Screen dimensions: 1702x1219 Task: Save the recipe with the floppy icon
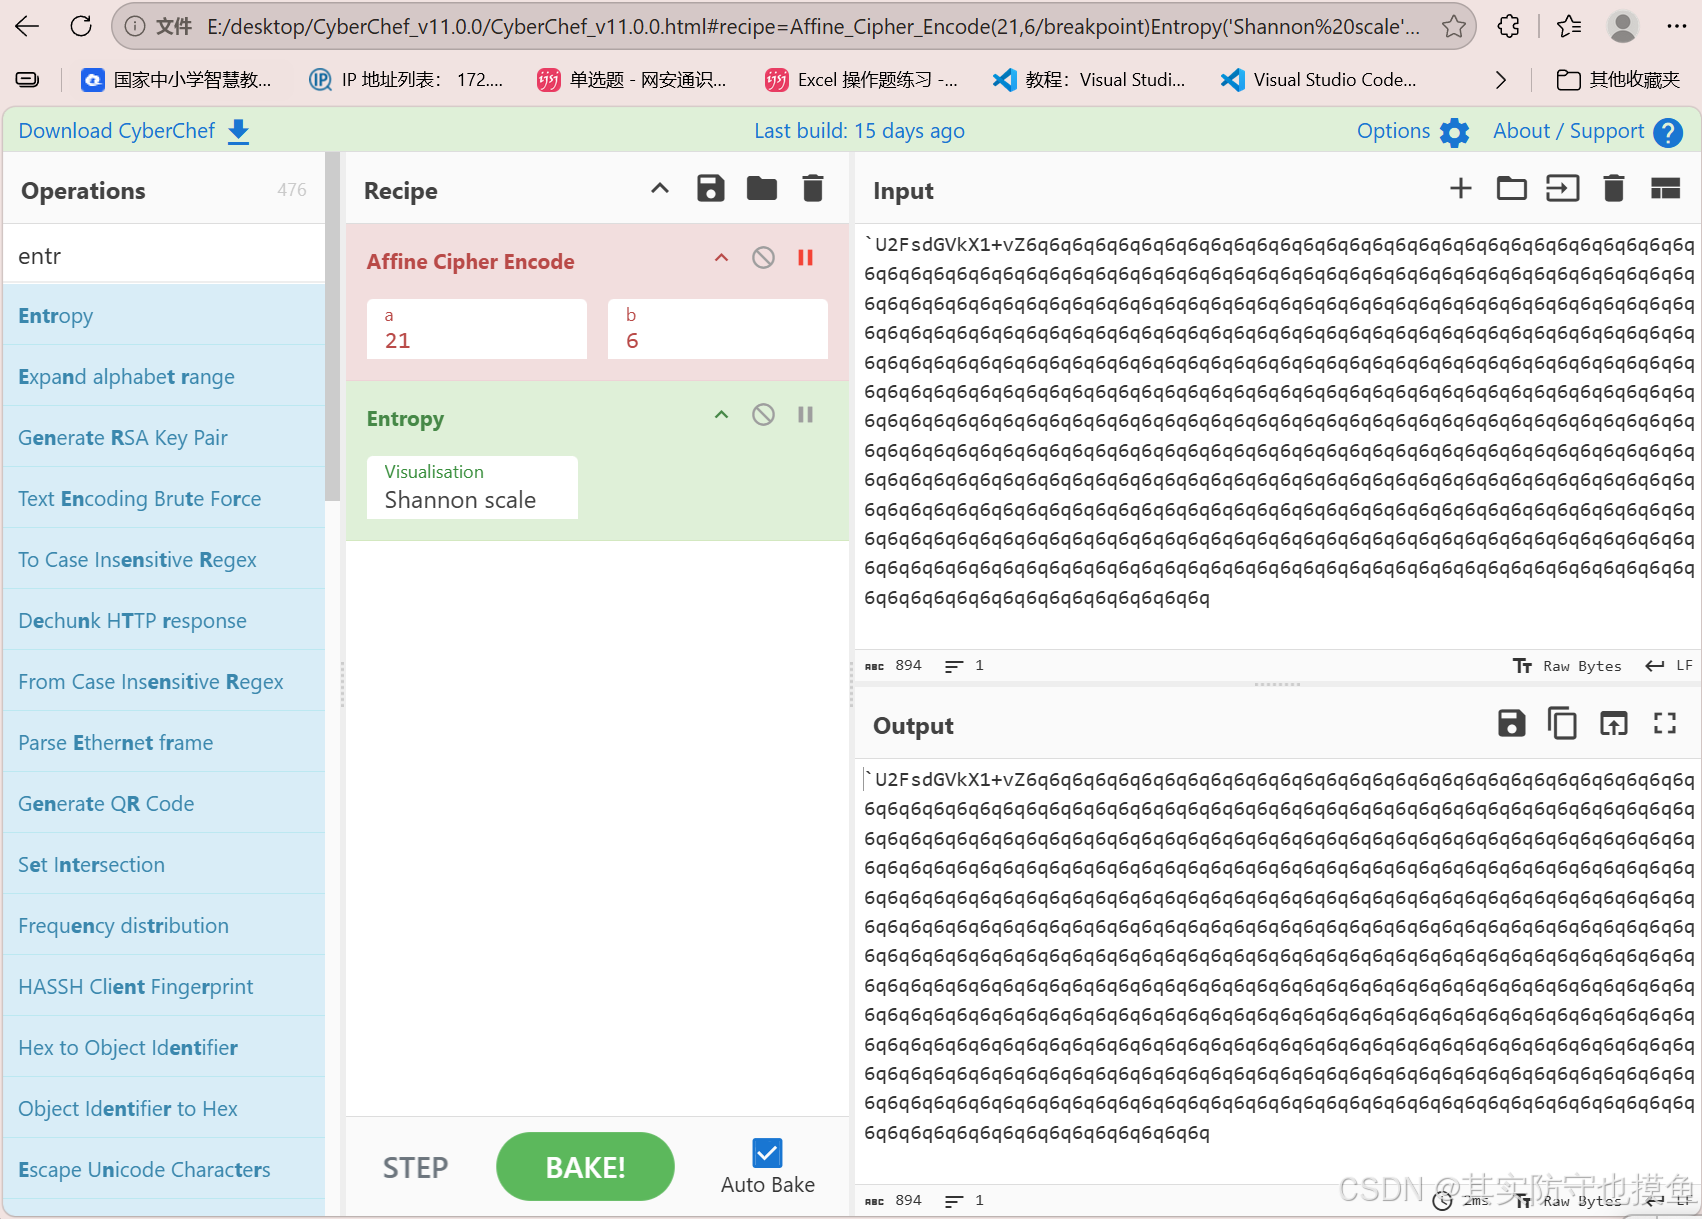pos(711,188)
